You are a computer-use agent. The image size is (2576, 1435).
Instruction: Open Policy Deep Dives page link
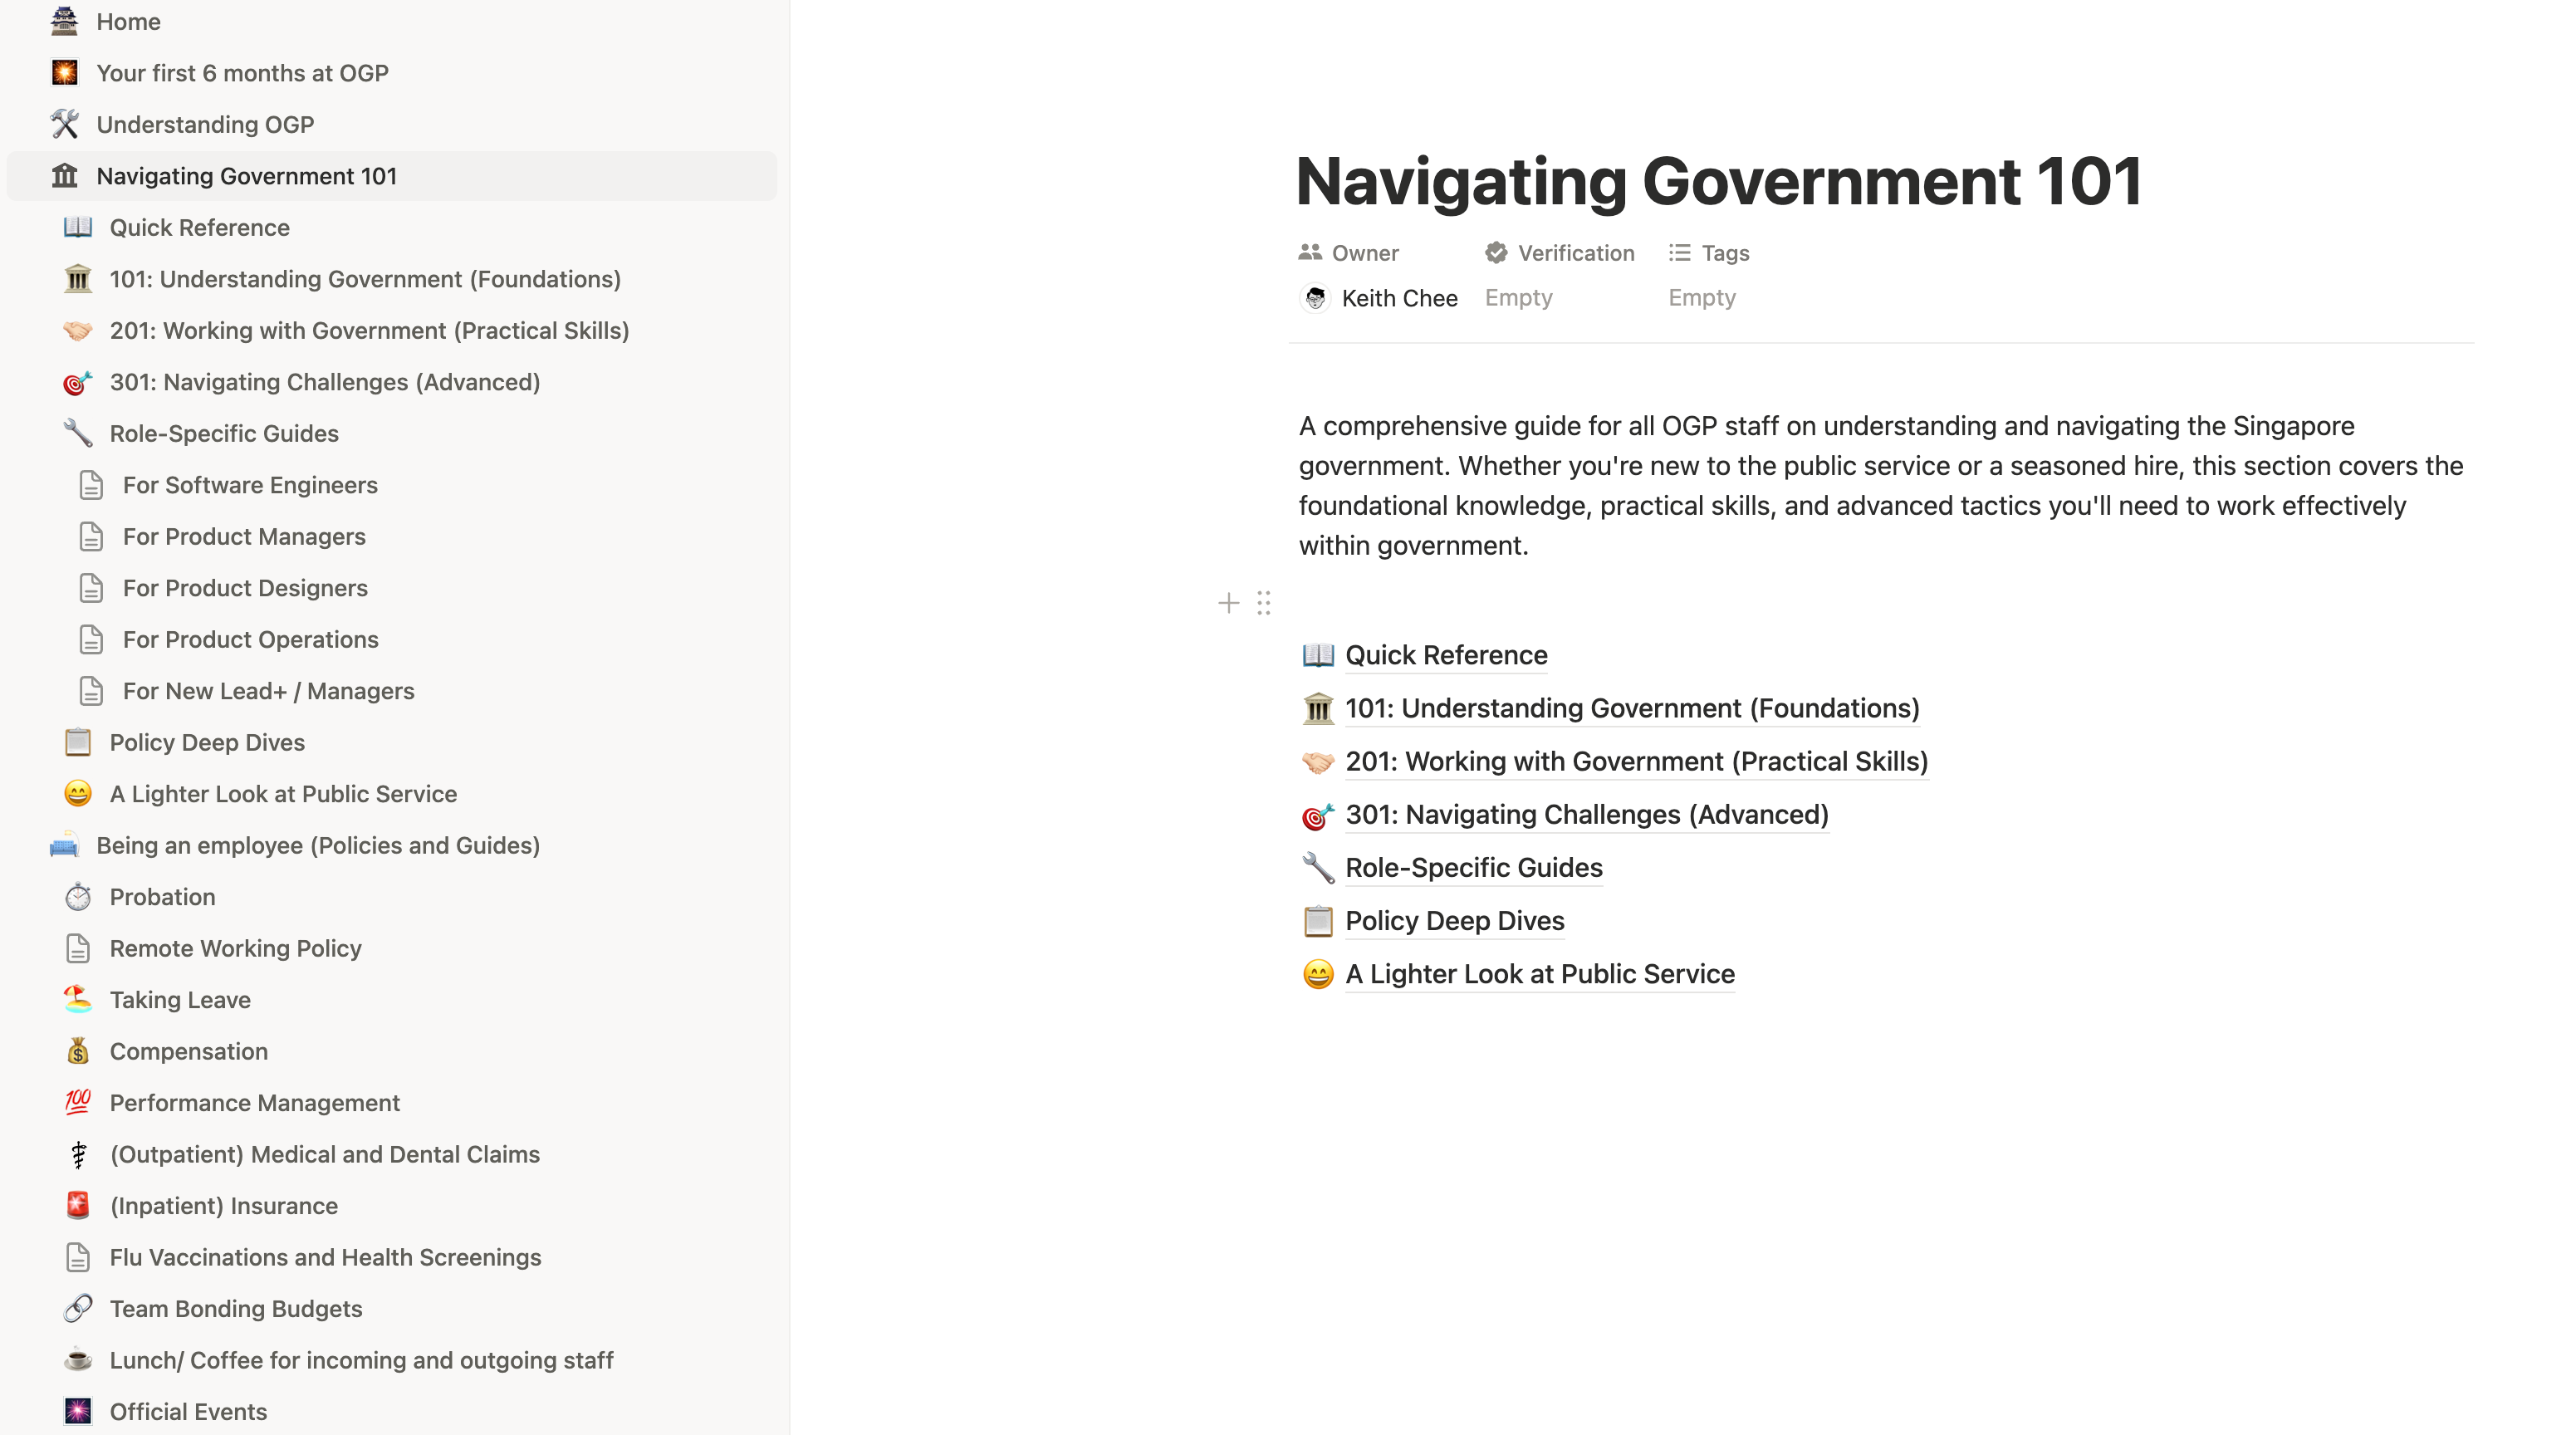1454,921
